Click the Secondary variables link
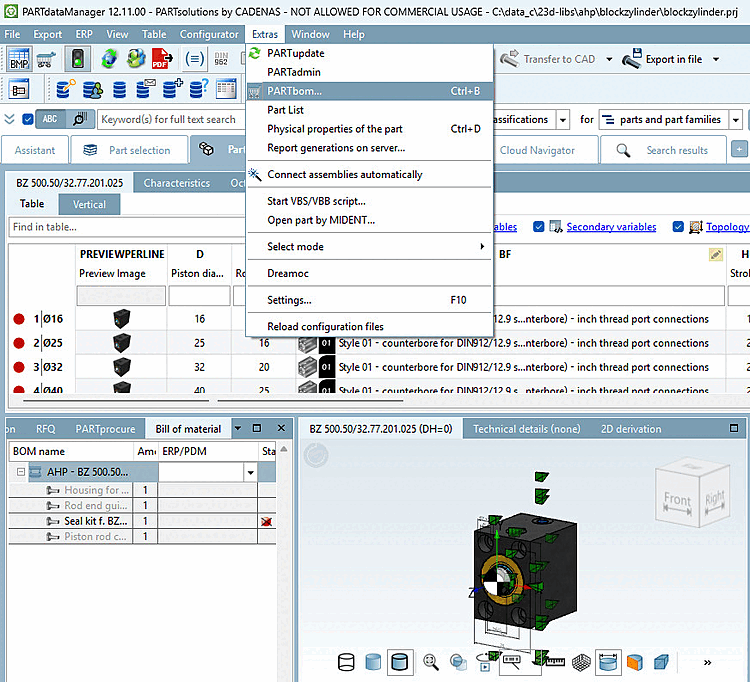The height and width of the screenshot is (682, 750). pos(611,227)
